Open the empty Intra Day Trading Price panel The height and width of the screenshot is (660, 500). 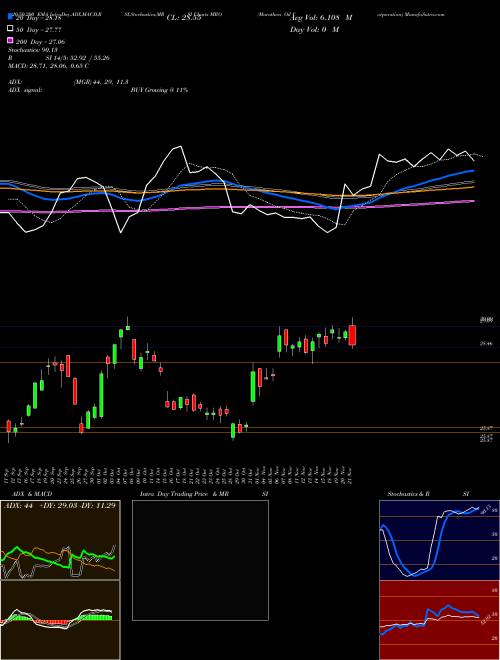(200, 560)
